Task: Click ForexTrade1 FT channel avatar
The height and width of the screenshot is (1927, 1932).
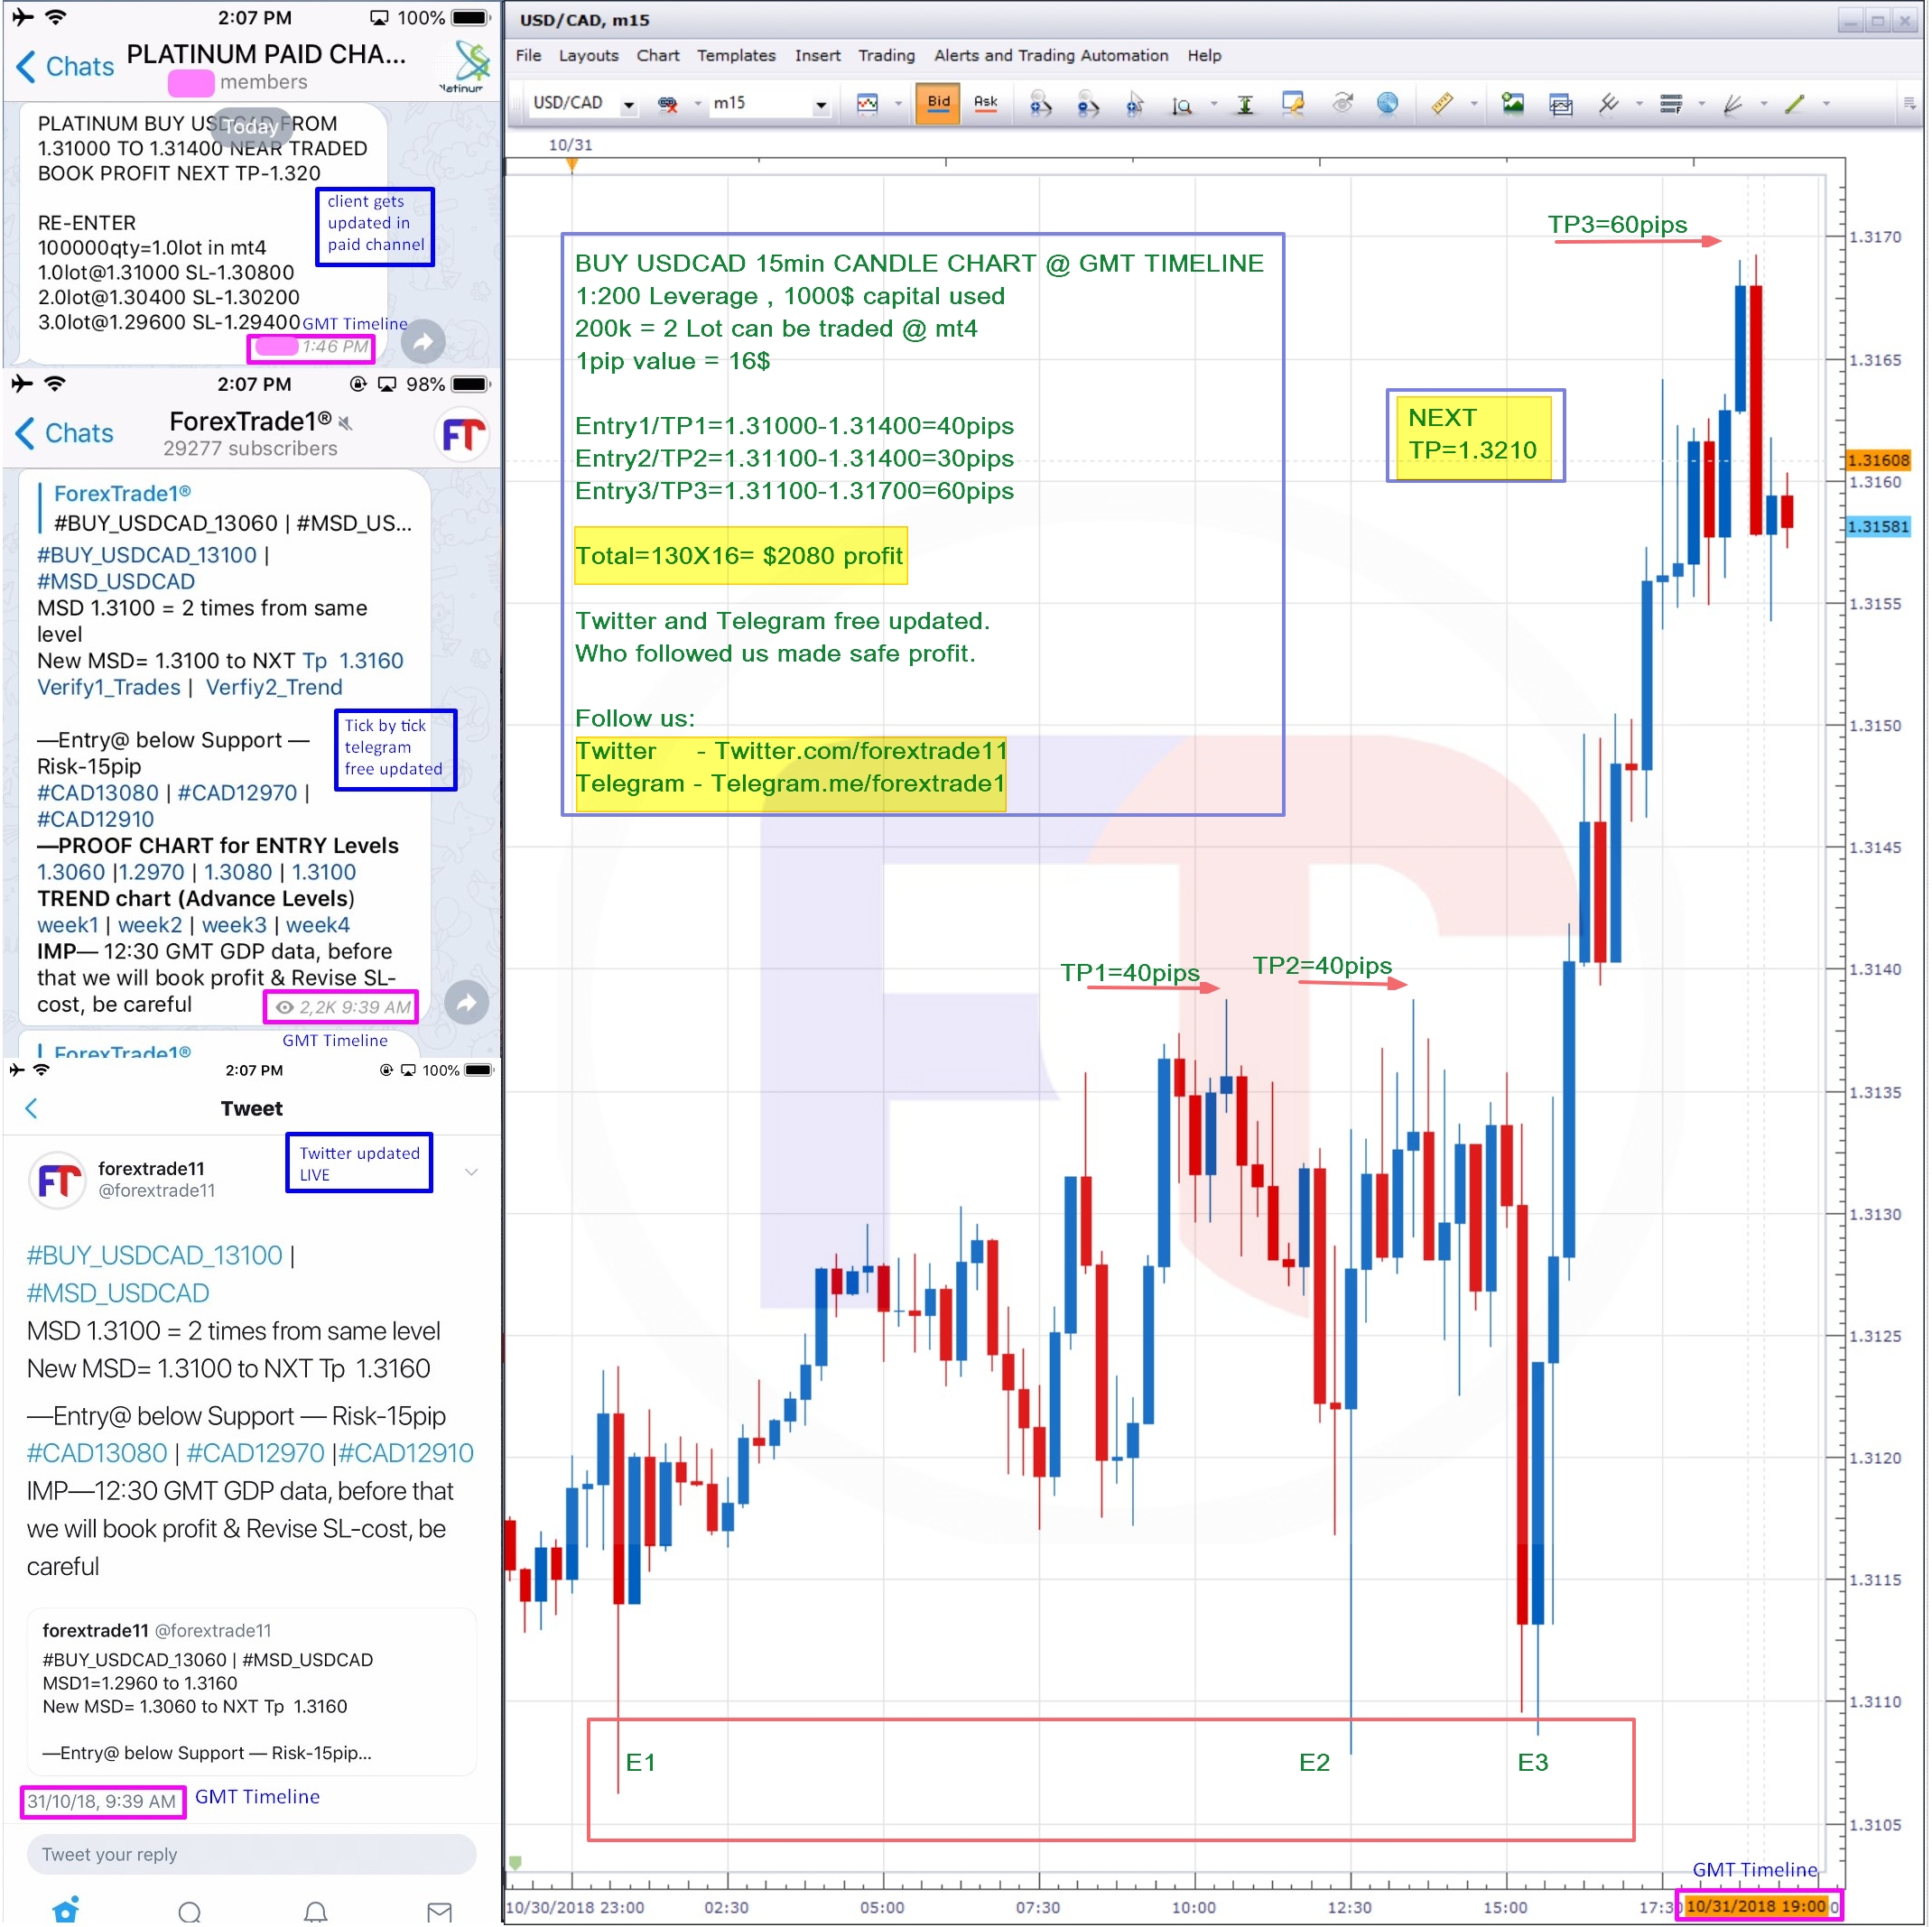Action: coord(463,435)
